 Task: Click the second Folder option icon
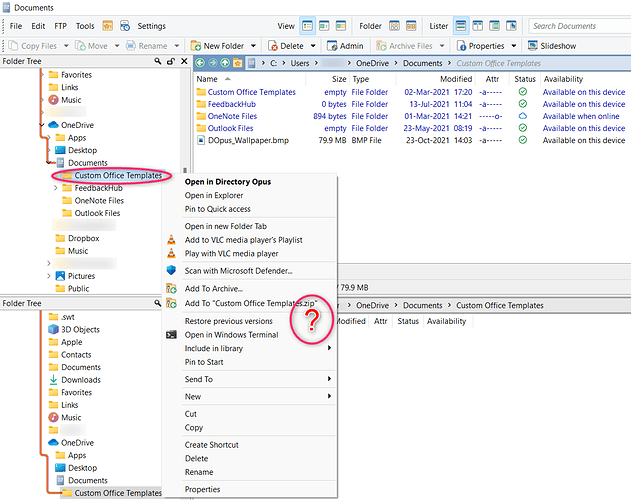click(411, 26)
